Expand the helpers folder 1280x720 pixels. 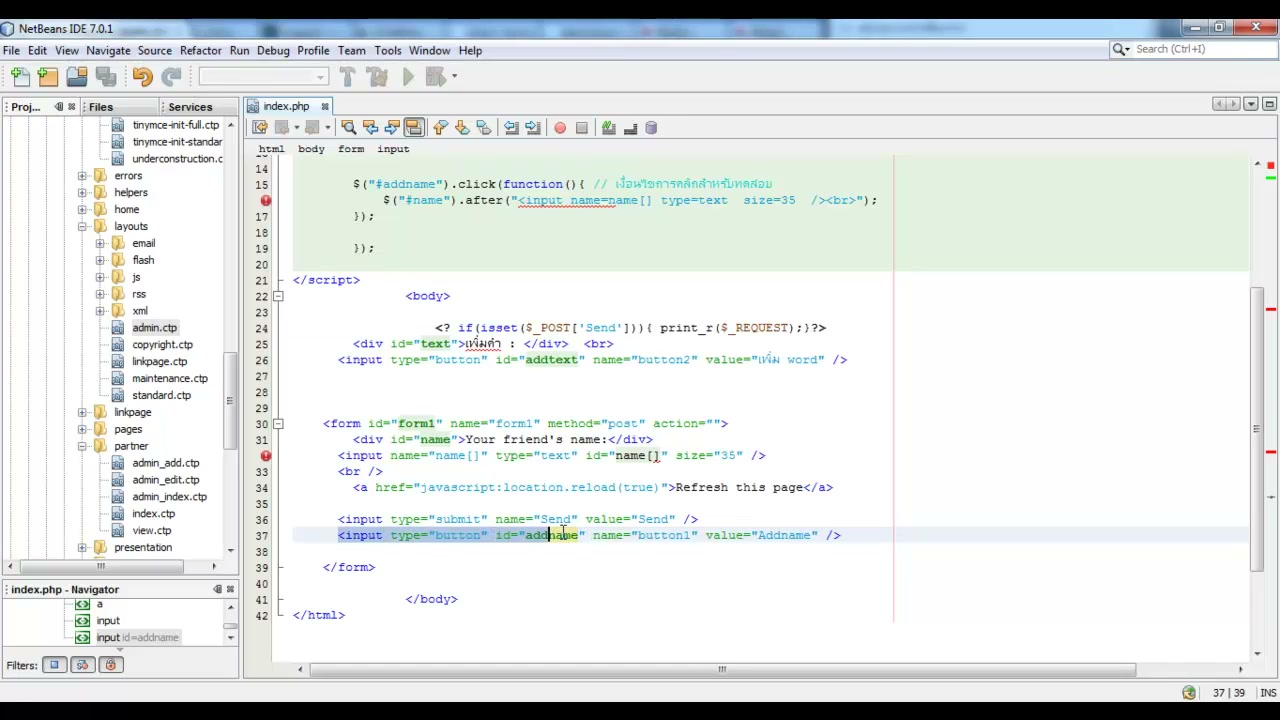tap(82, 193)
